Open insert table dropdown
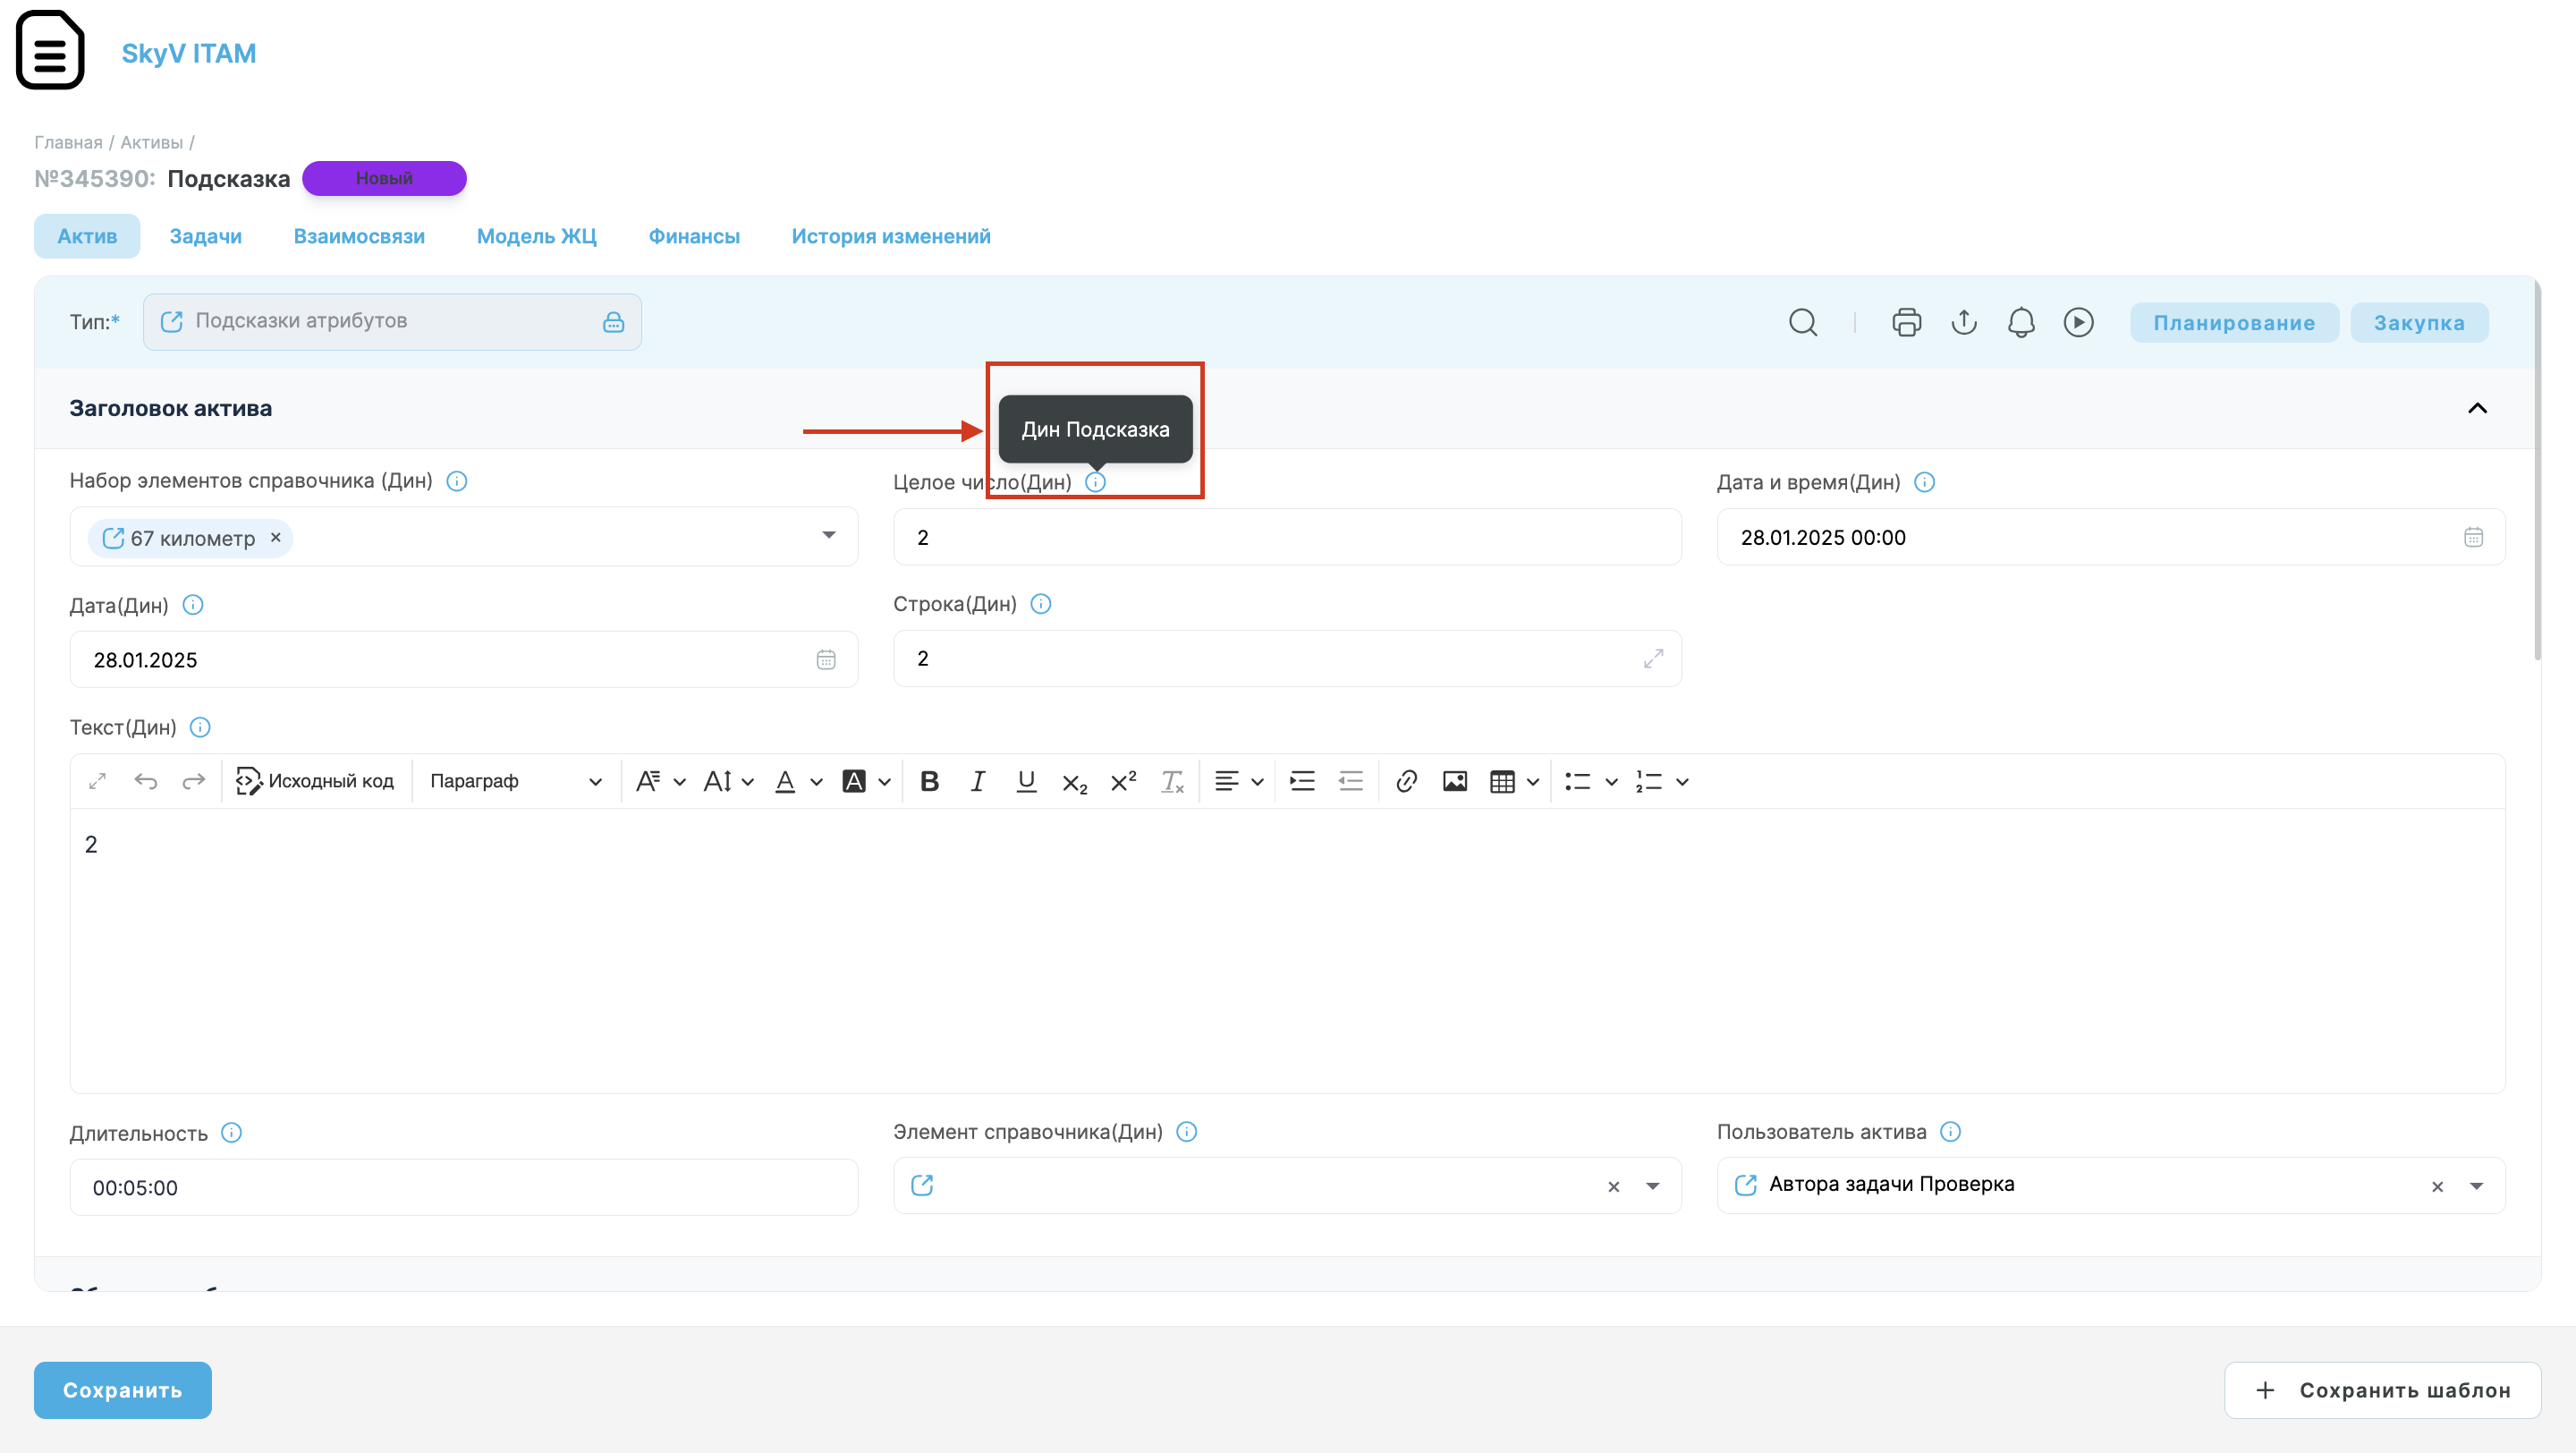The width and height of the screenshot is (2576, 1453). [1514, 781]
